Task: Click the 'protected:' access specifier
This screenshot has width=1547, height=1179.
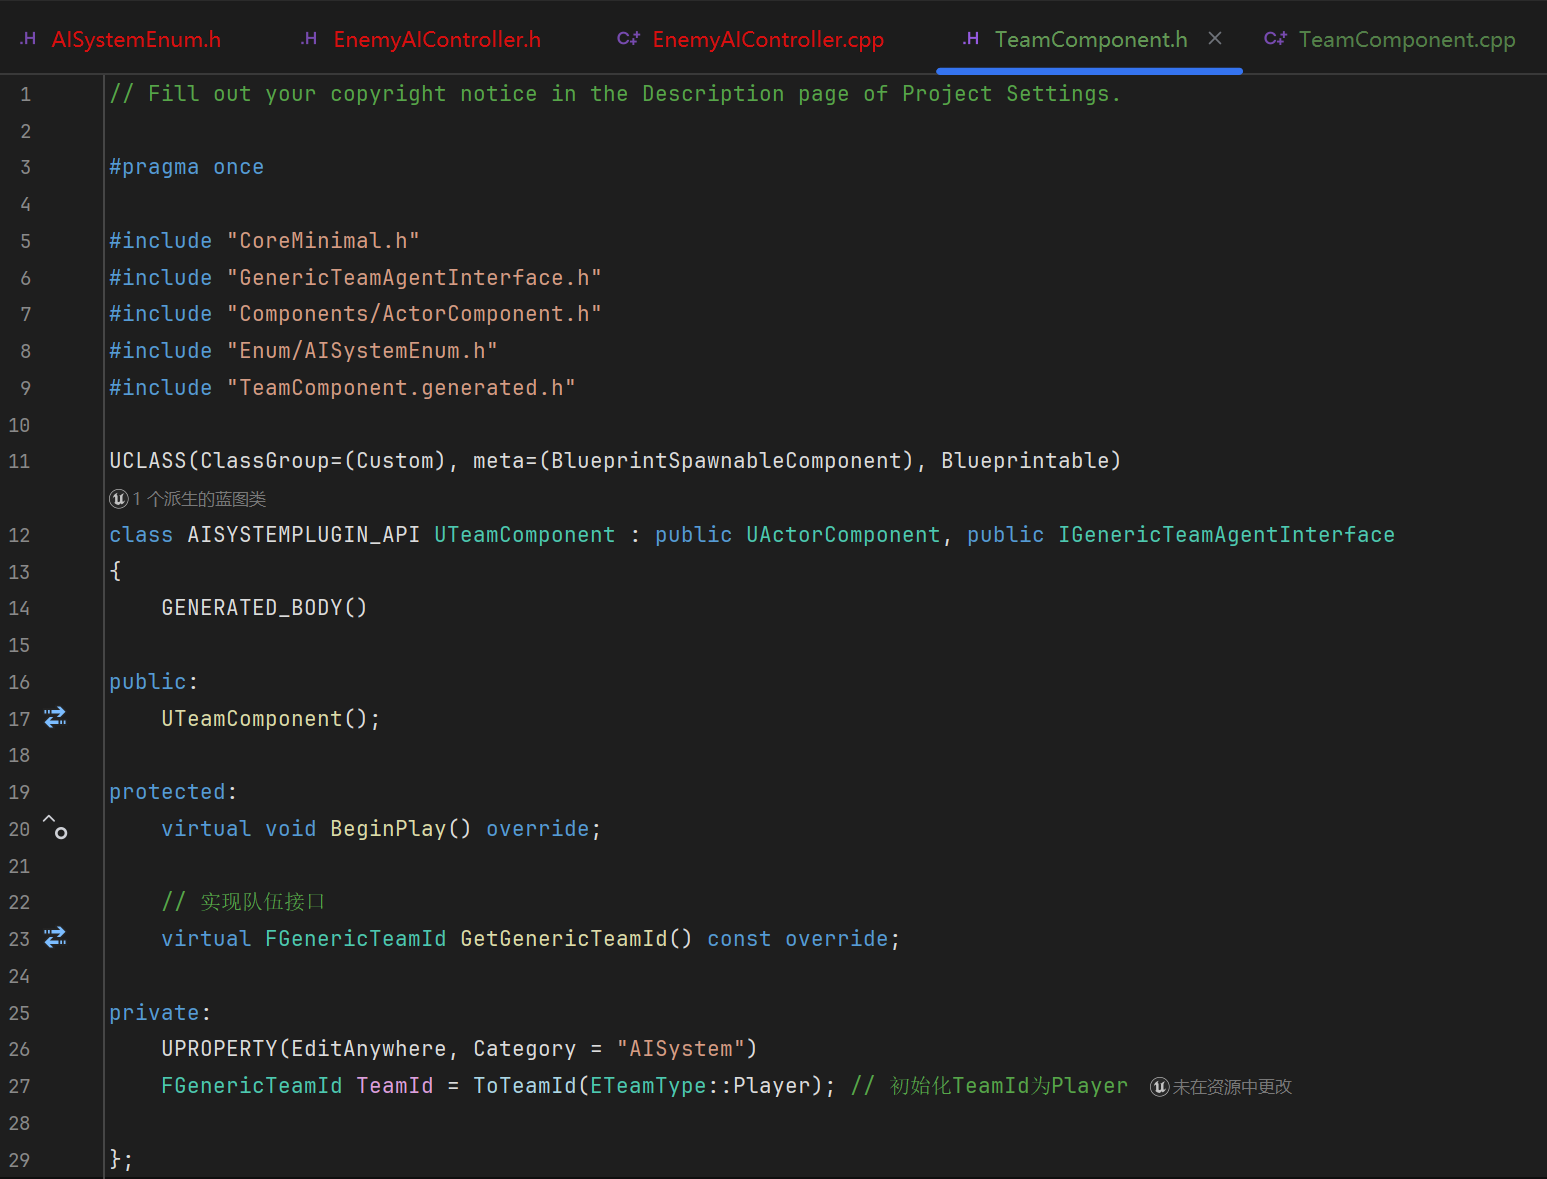Action: [173, 792]
